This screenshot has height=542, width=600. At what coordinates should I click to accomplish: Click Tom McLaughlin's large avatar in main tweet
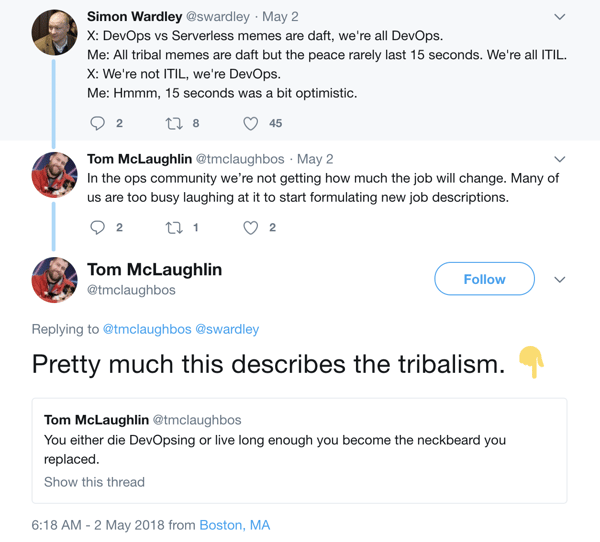(55, 279)
